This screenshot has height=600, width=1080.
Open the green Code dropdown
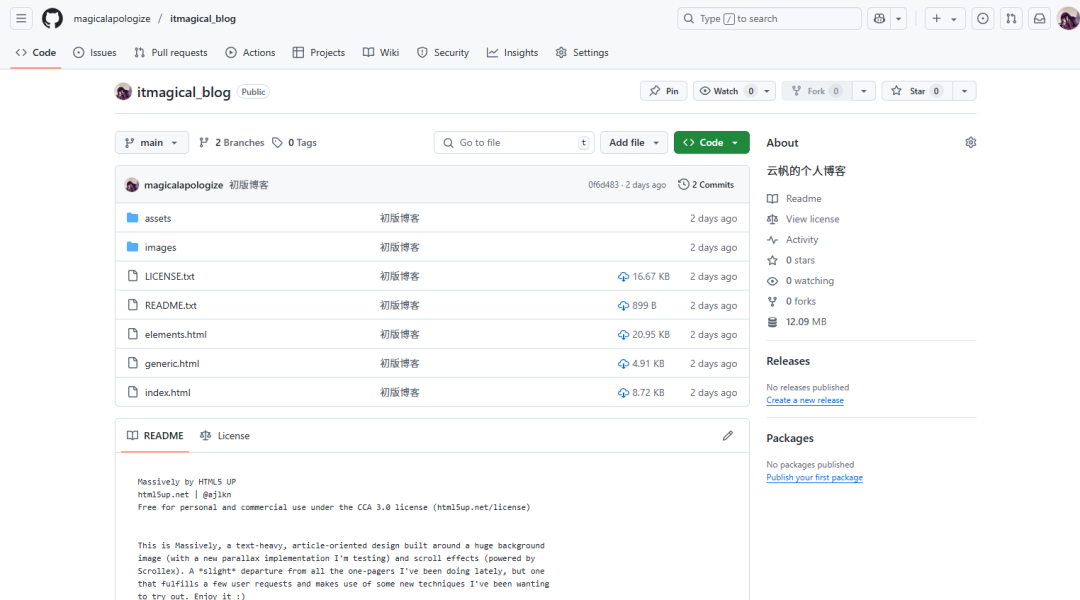coord(711,142)
